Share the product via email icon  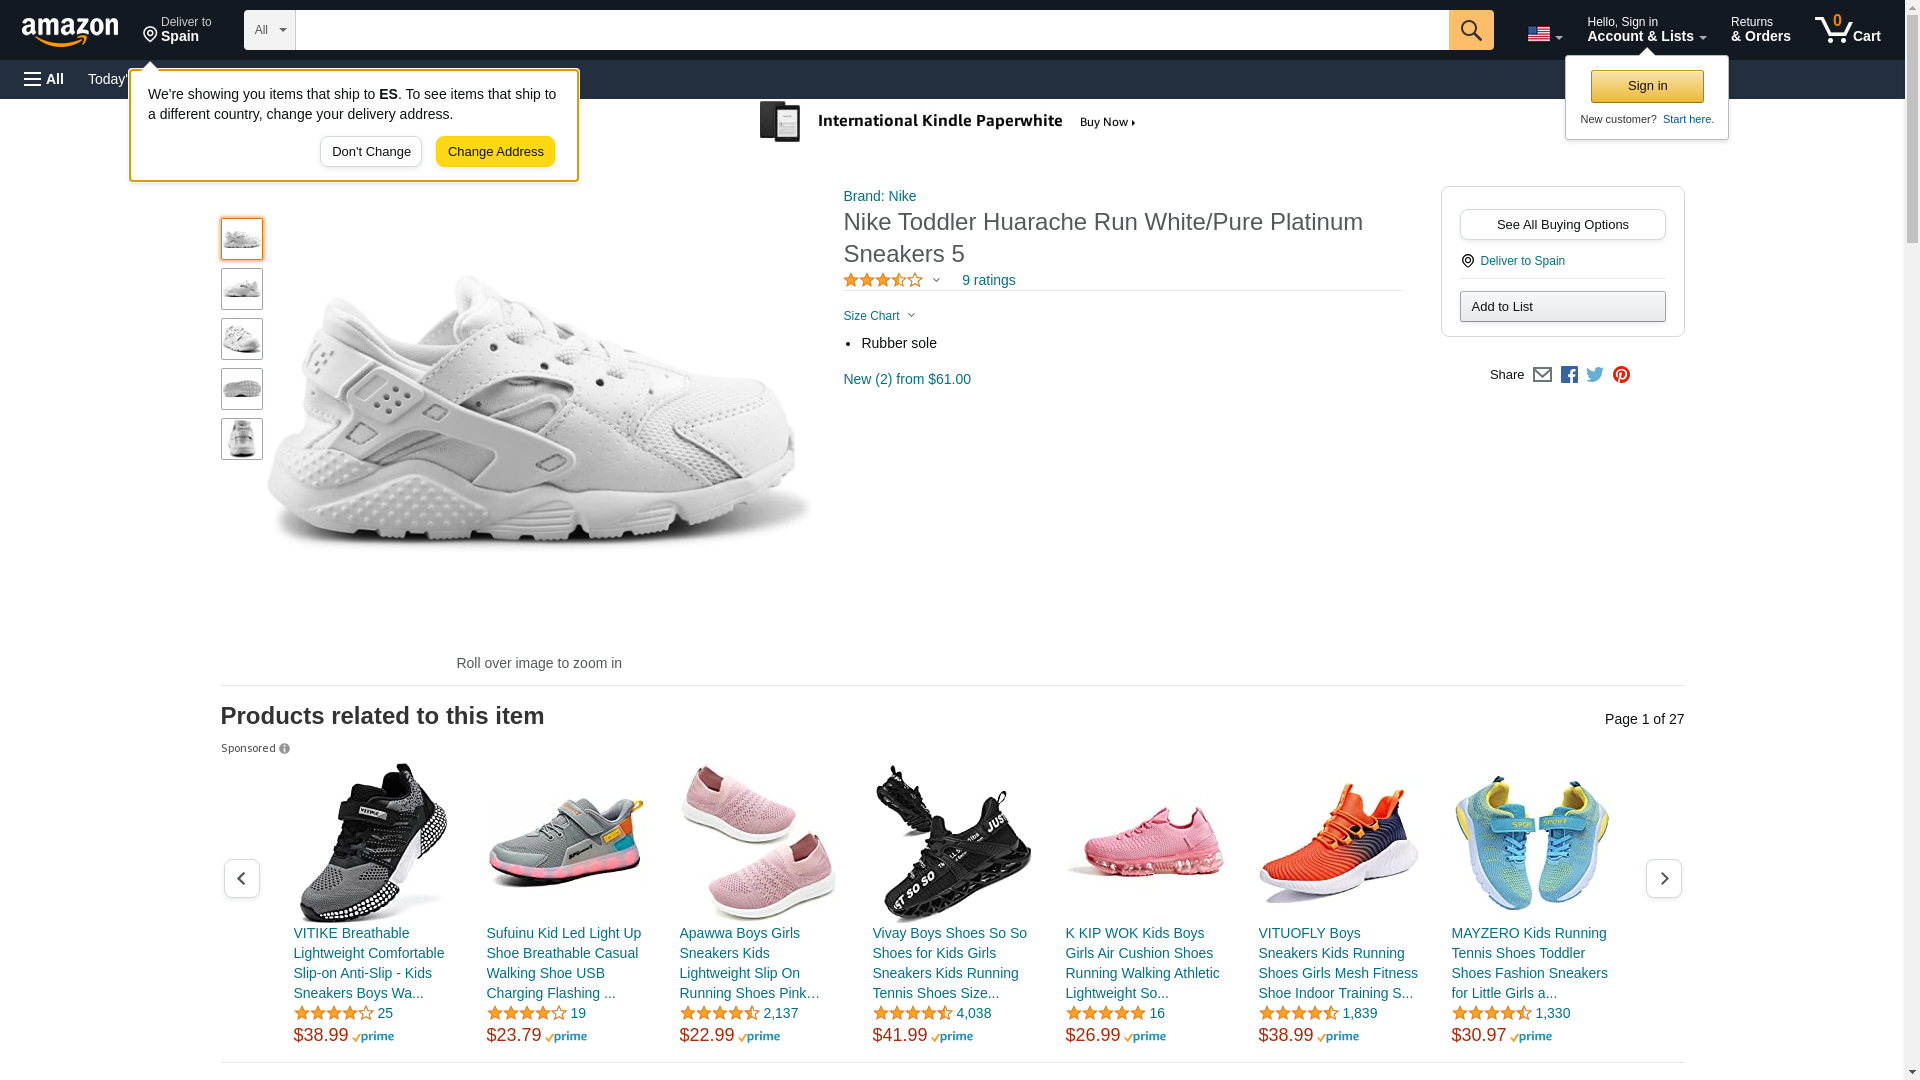pos(1542,375)
